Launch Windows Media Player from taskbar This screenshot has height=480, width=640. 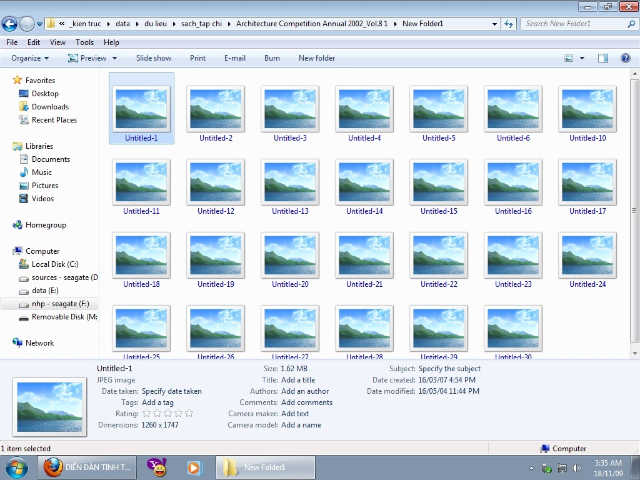194,467
